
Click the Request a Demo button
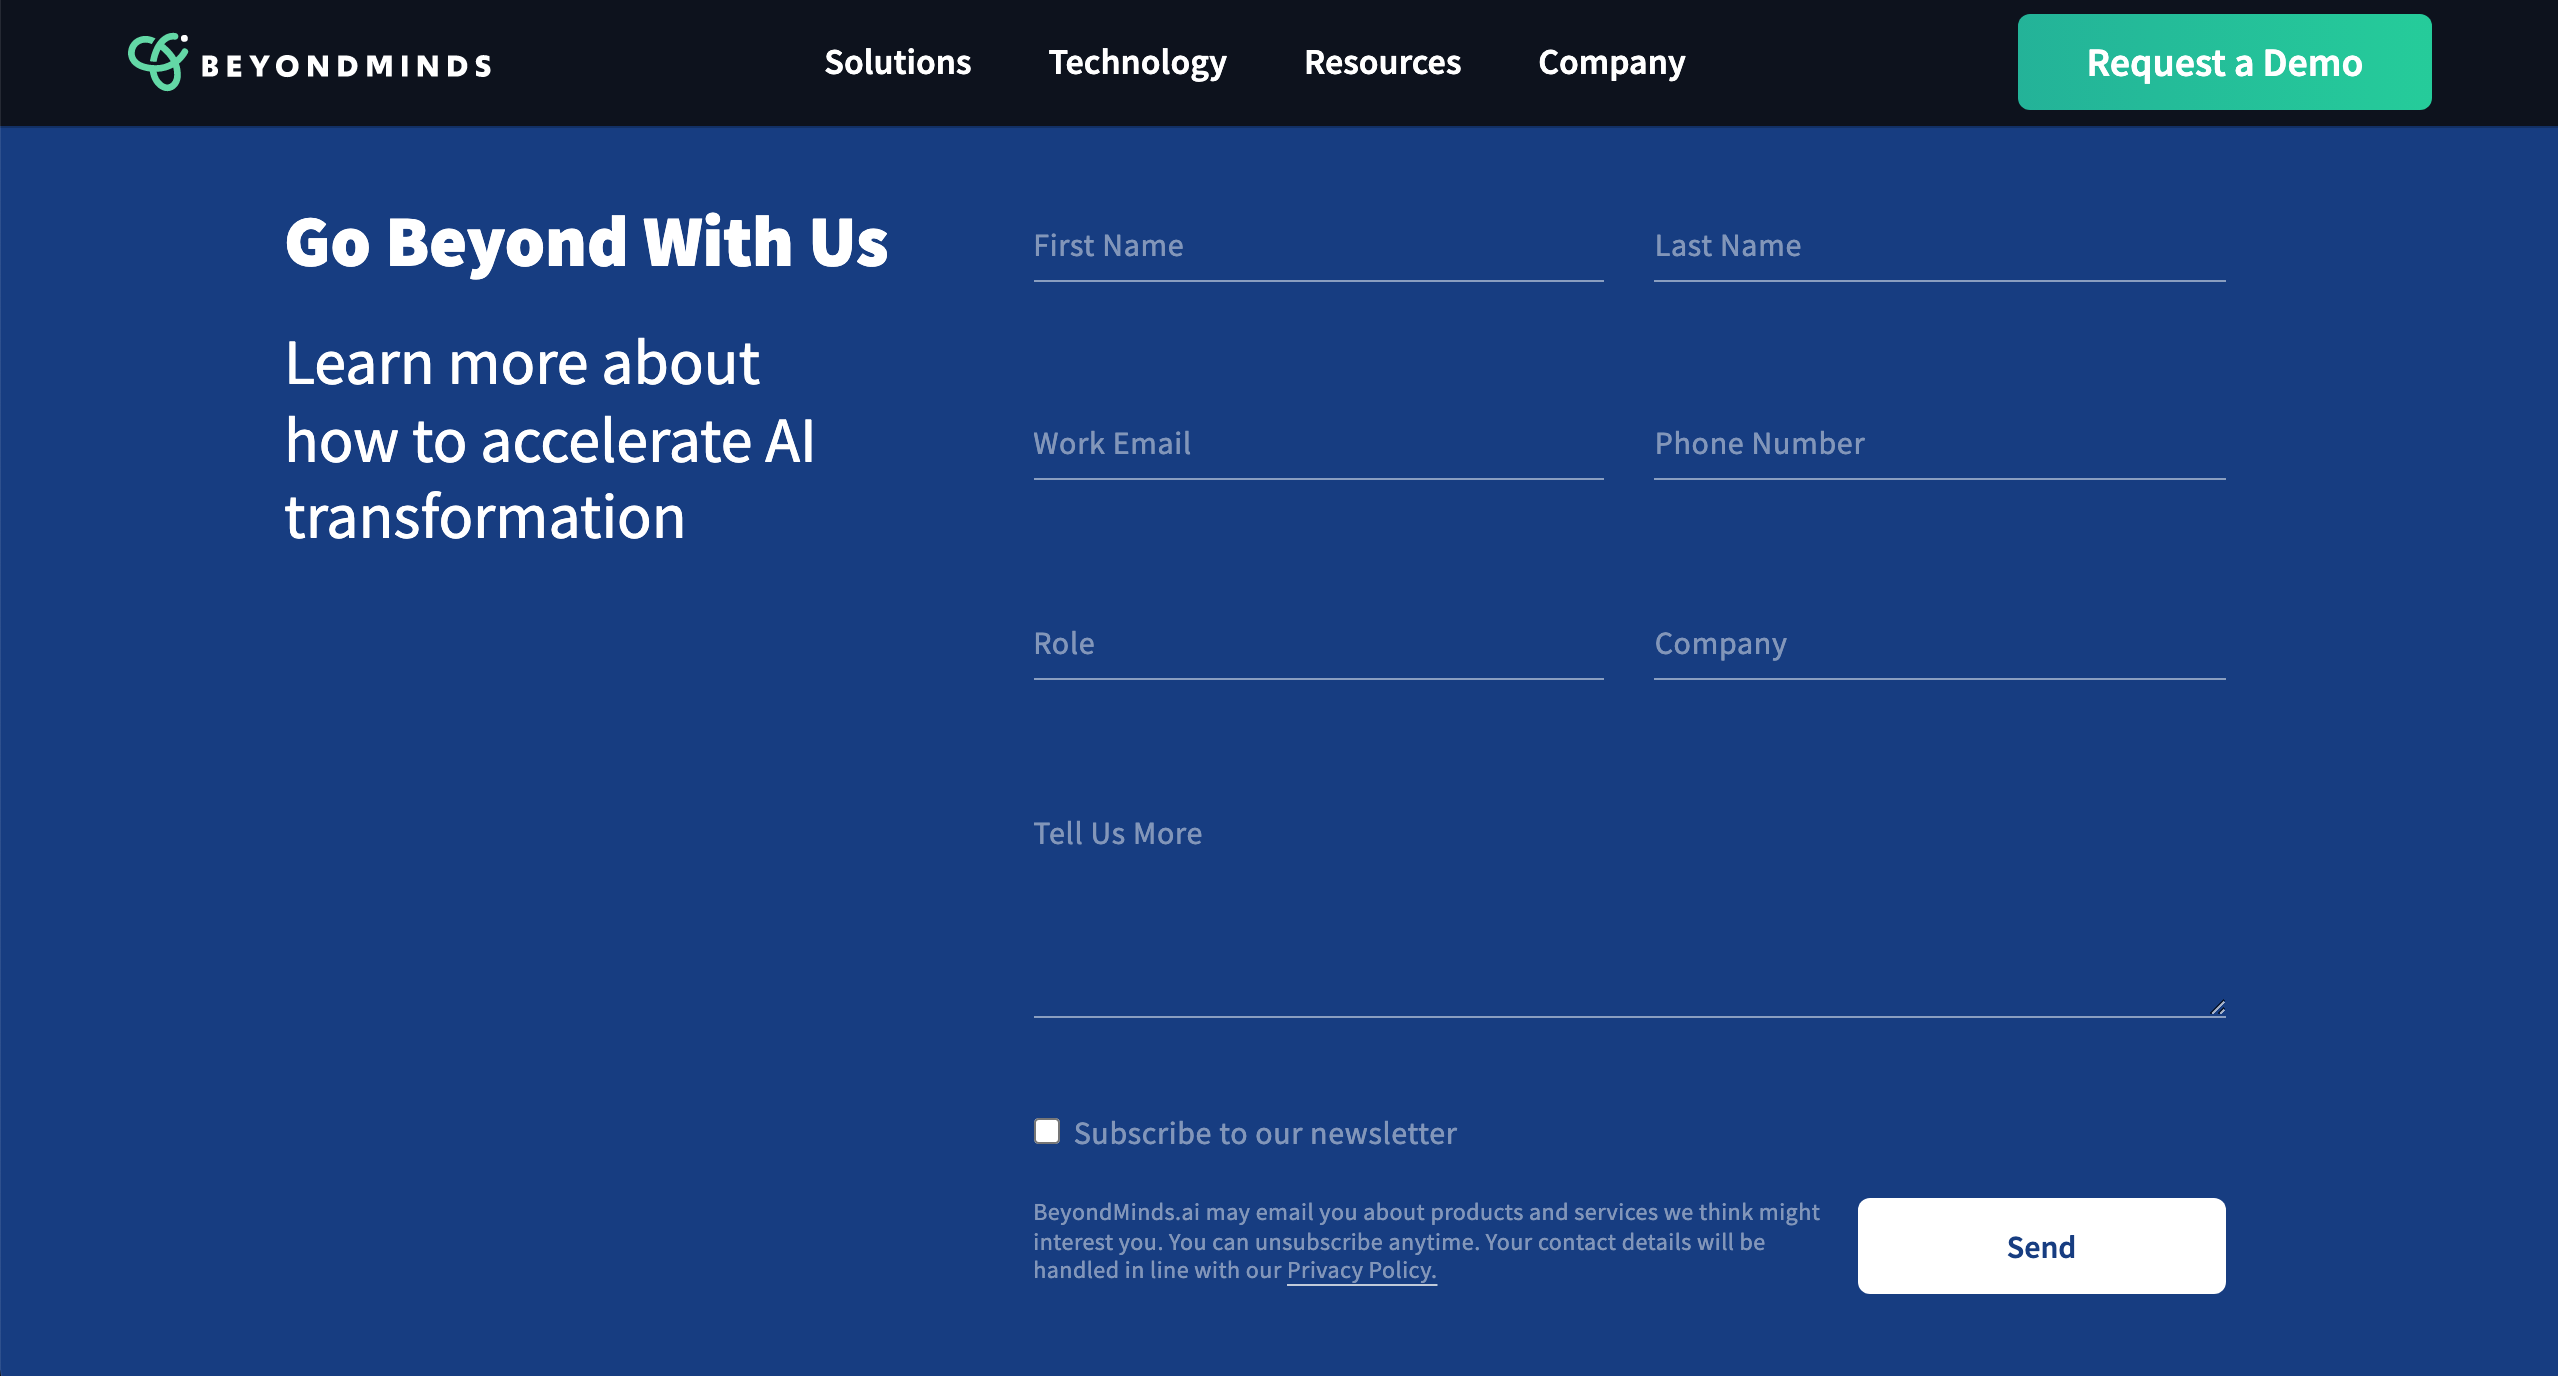2224,62
